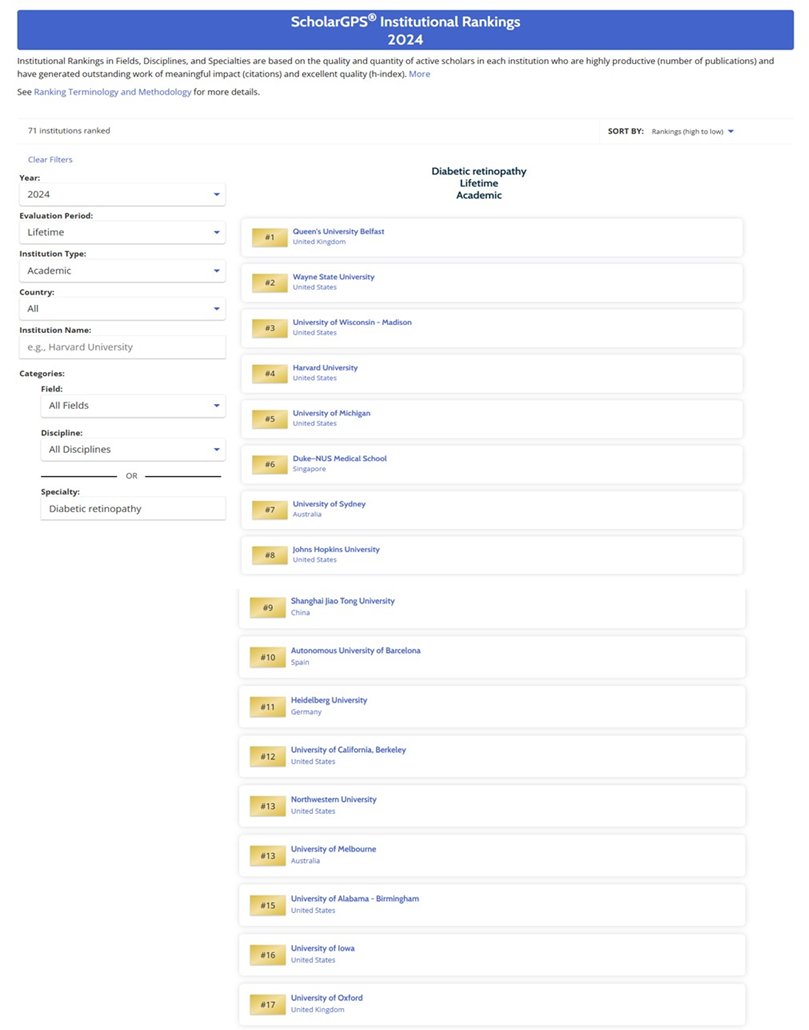Viewport: 809px width, 1030px height.
Task: Open the Institution Type dropdown set to Academic
Action: (122, 271)
